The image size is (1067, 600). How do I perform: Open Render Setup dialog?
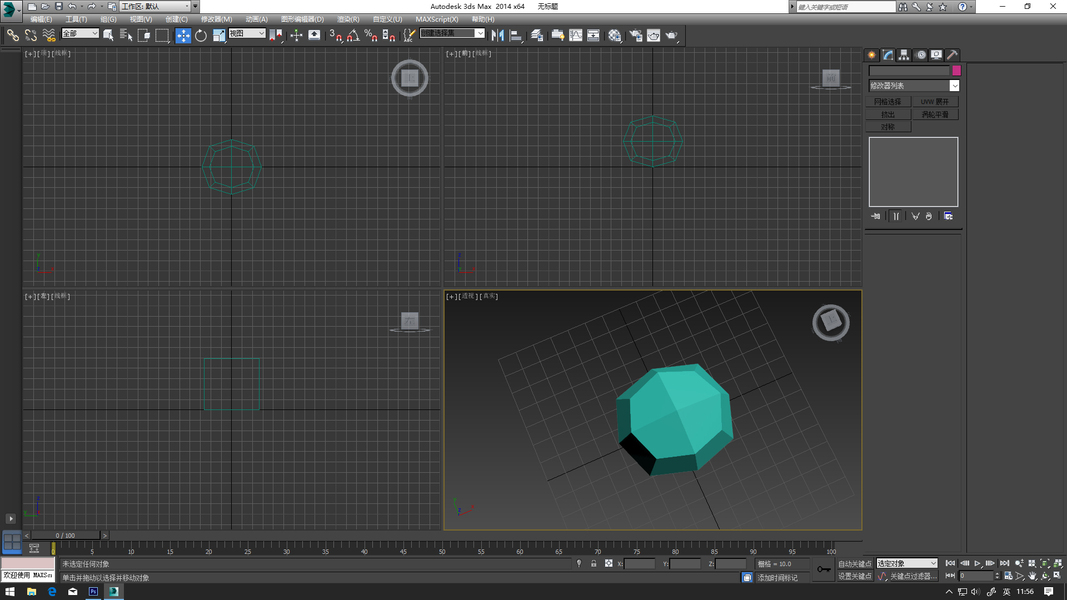tap(636, 35)
